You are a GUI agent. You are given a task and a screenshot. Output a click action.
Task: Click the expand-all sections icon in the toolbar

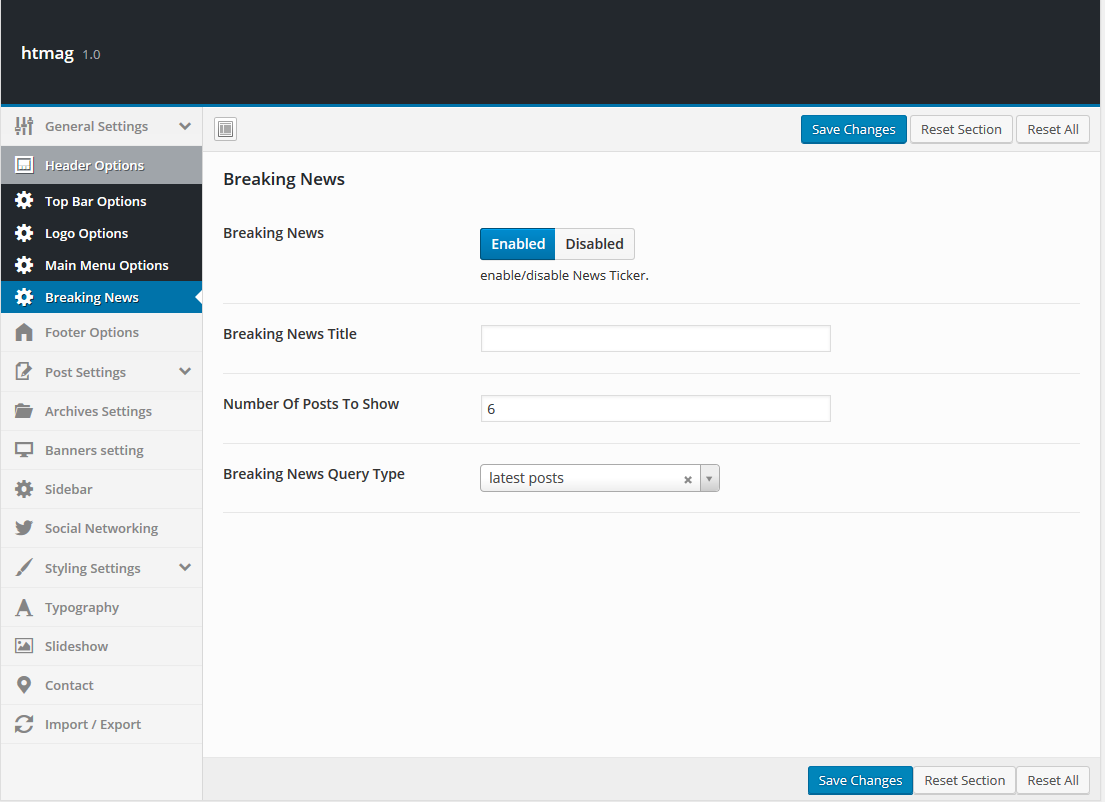[x=225, y=129]
